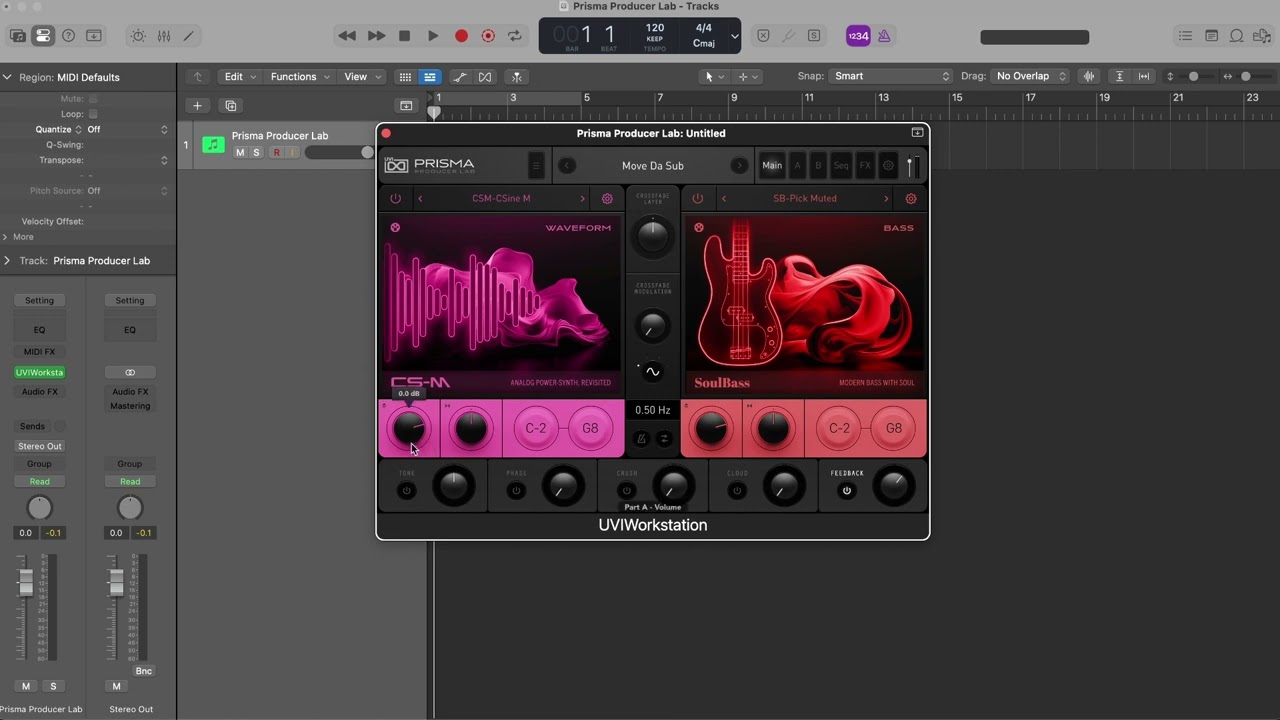Click the Bnc bounce button
1280x720 pixels.
[x=144, y=671]
